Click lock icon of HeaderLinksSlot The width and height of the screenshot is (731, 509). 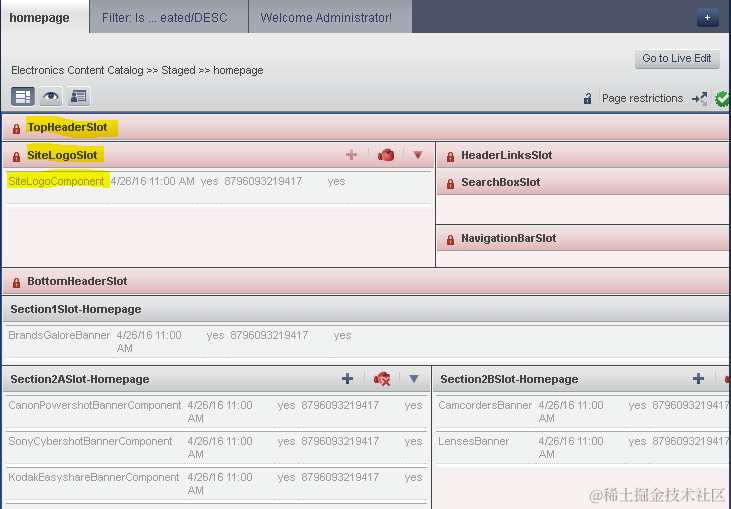(450, 157)
